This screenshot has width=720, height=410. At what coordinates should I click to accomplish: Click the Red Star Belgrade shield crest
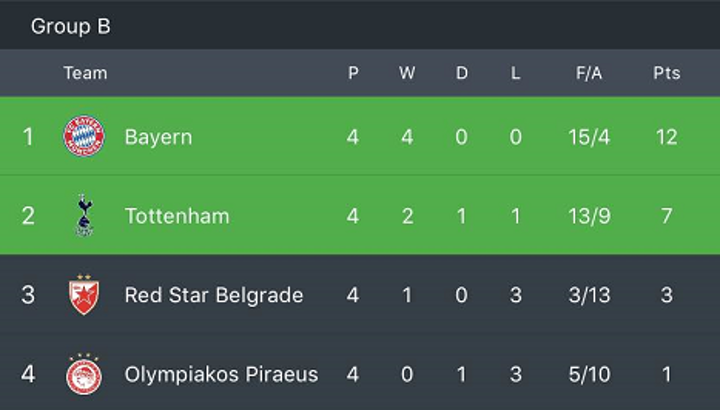click(84, 295)
